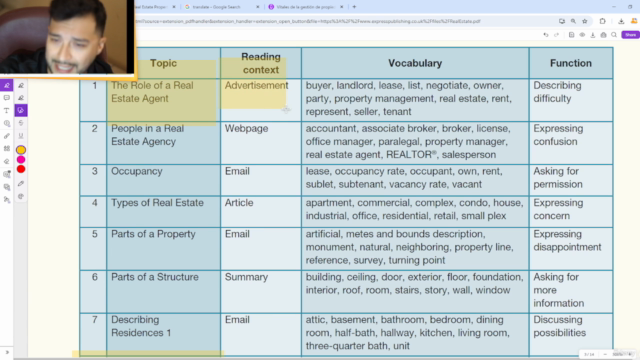640x360 pixels.
Task: Close the Vitales de la gestión tab
Action: tap(341, 7)
